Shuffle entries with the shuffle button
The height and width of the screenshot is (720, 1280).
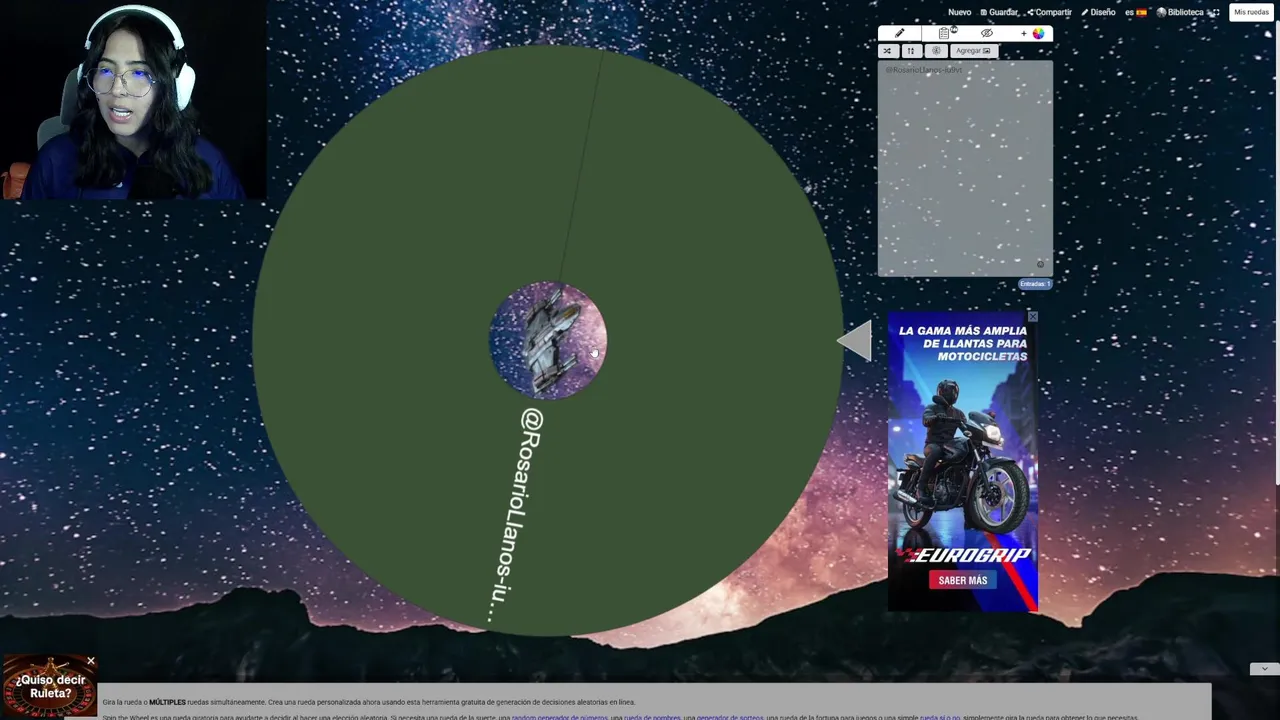tap(887, 51)
